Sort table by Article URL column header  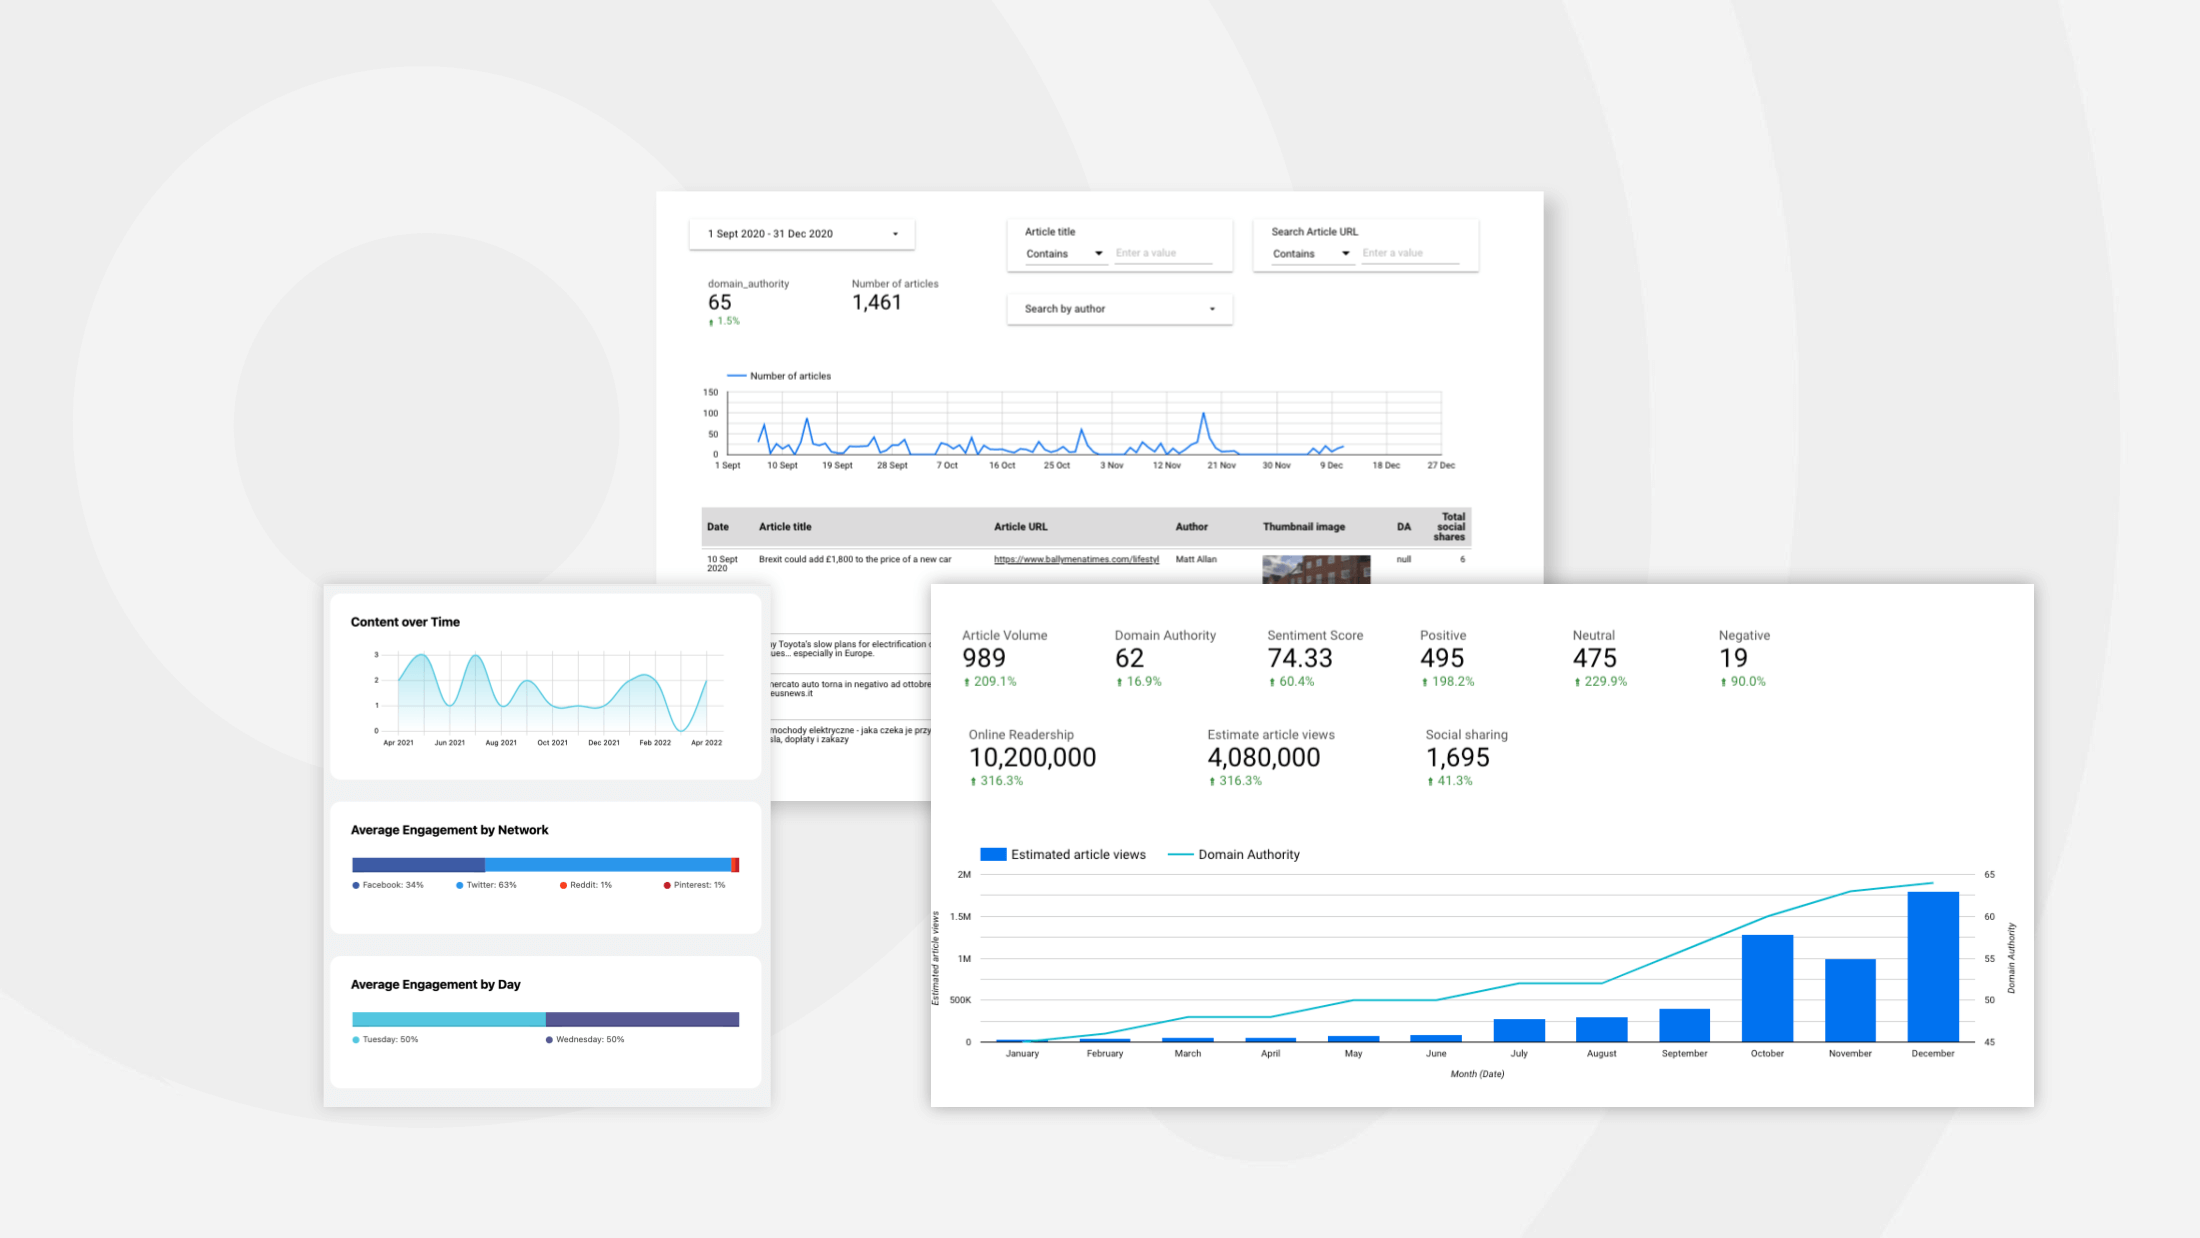pyautogui.click(x=1020, y=527)
